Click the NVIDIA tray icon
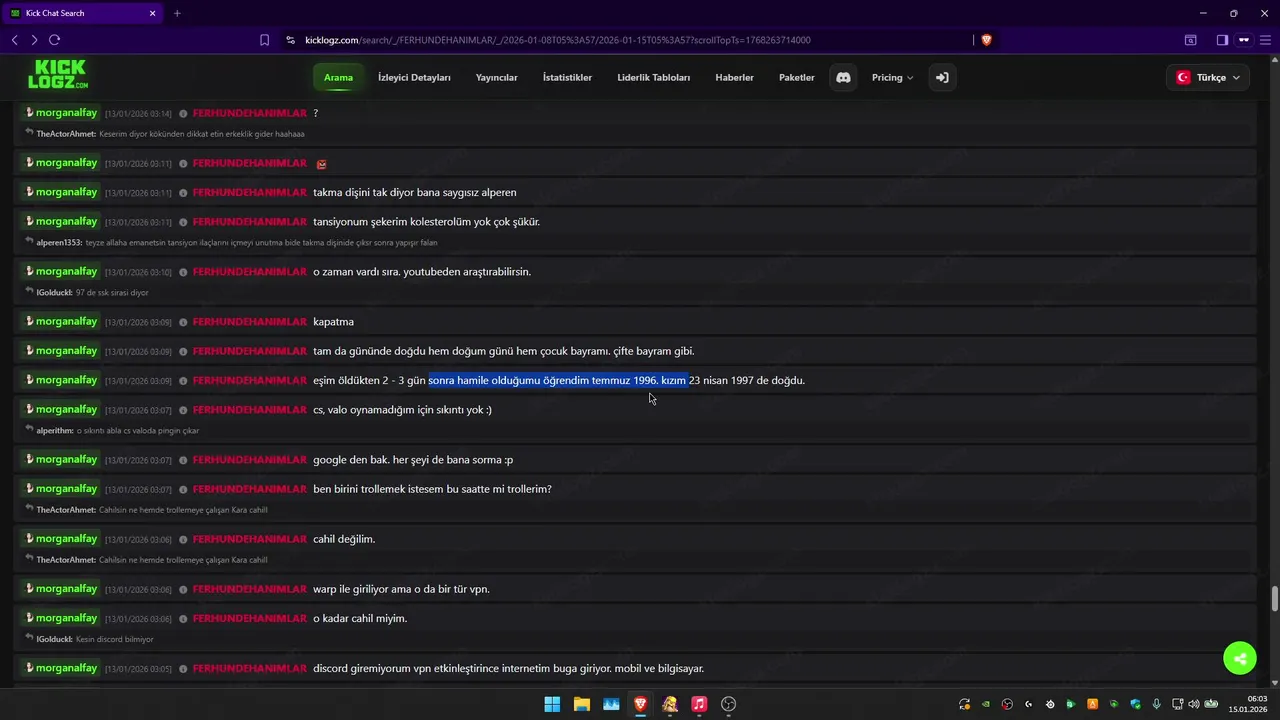Screen dimensions: 1280x720 [x=986, y=704]
